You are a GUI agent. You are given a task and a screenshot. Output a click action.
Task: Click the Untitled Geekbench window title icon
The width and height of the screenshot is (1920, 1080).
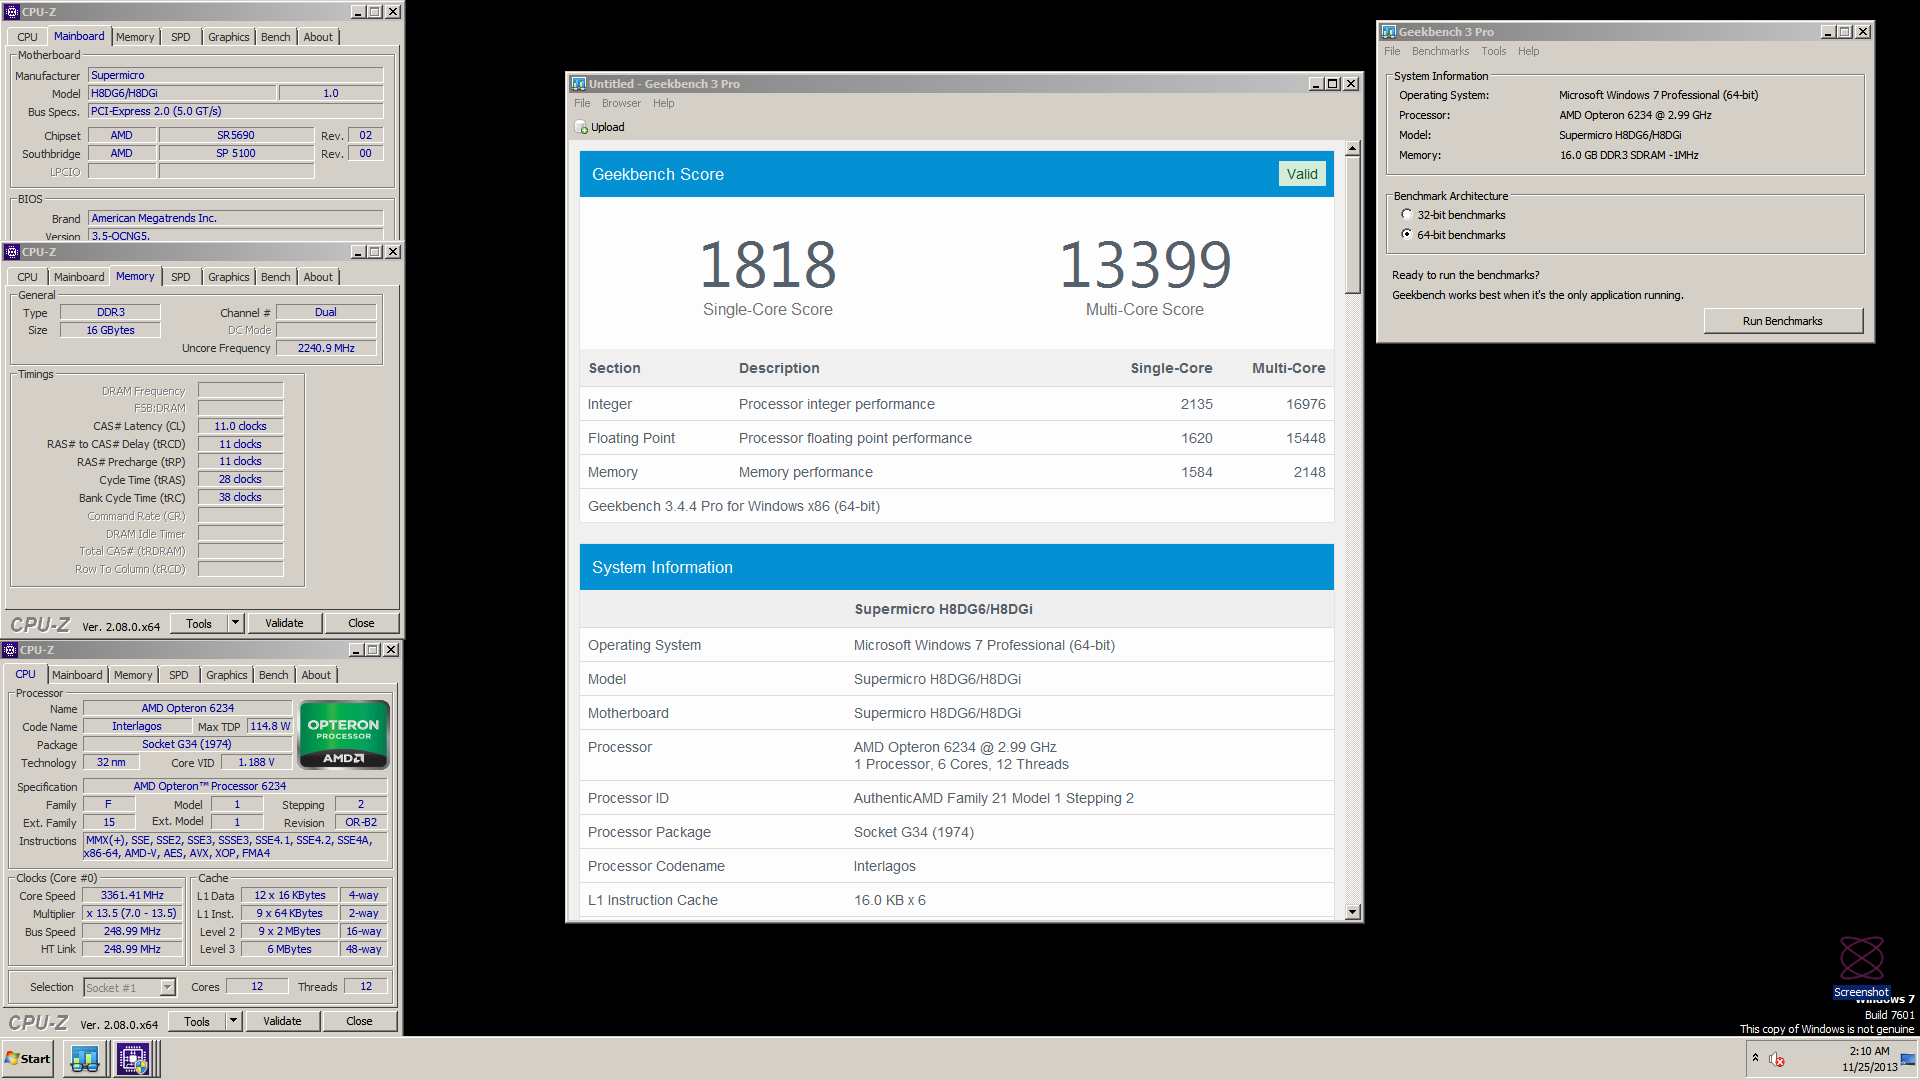[x=578, y=84]
